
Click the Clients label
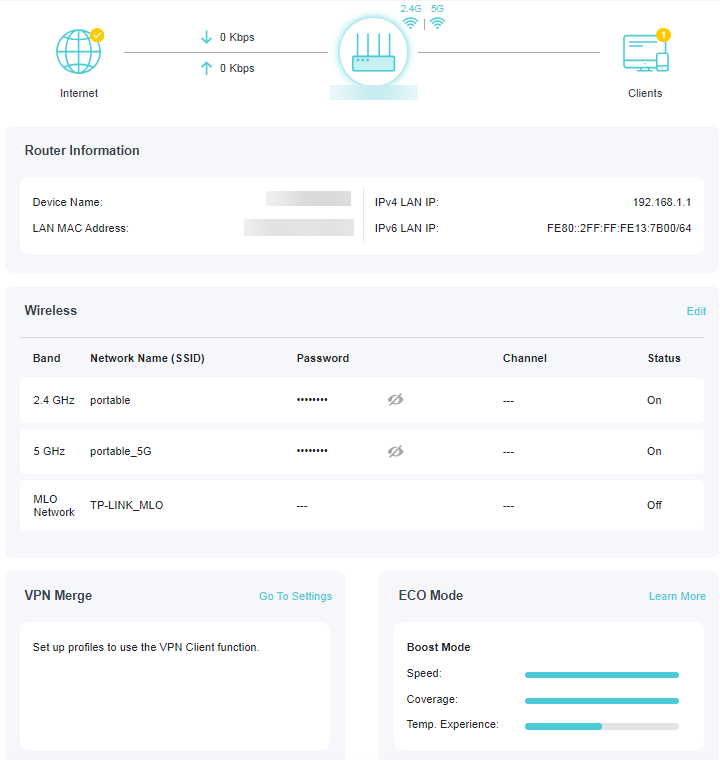[x=645, y=93]
